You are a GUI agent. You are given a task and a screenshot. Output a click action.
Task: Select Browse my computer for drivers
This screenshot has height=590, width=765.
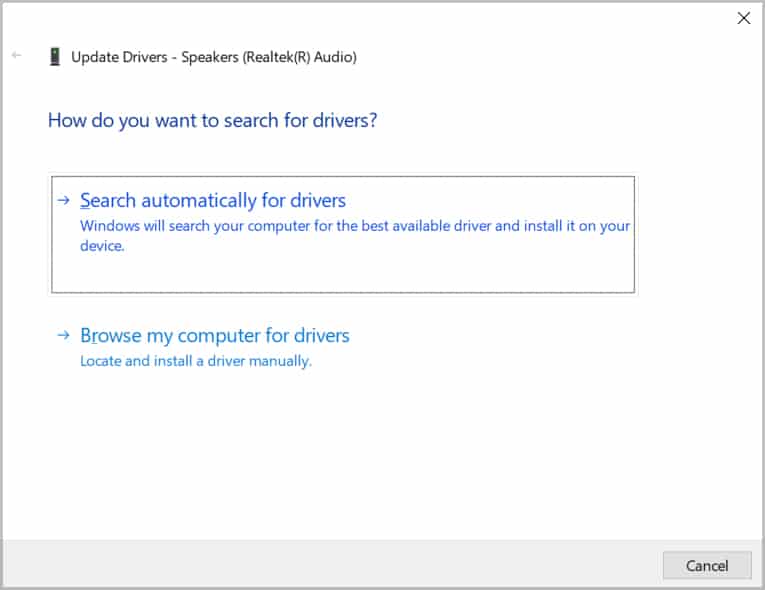(x=215, y=336)
